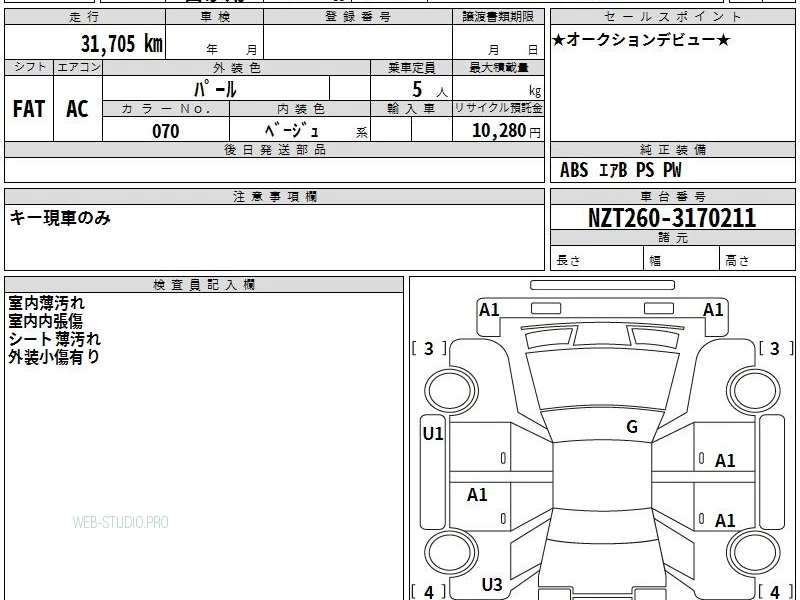Select the inspector note シート薄汚れ
The height and width of the screenshot is (600, 800).
pyautogui.click(x=55, y=339)
